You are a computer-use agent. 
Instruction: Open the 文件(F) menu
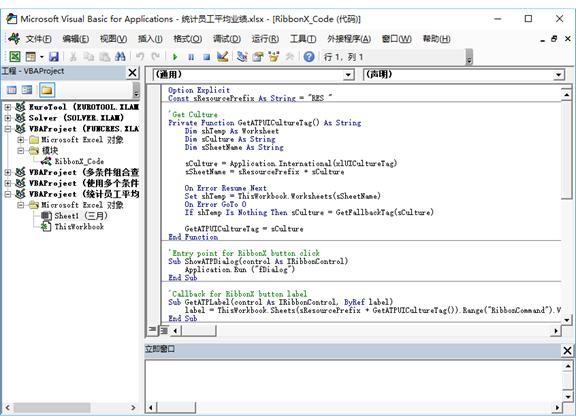(38, 39)
